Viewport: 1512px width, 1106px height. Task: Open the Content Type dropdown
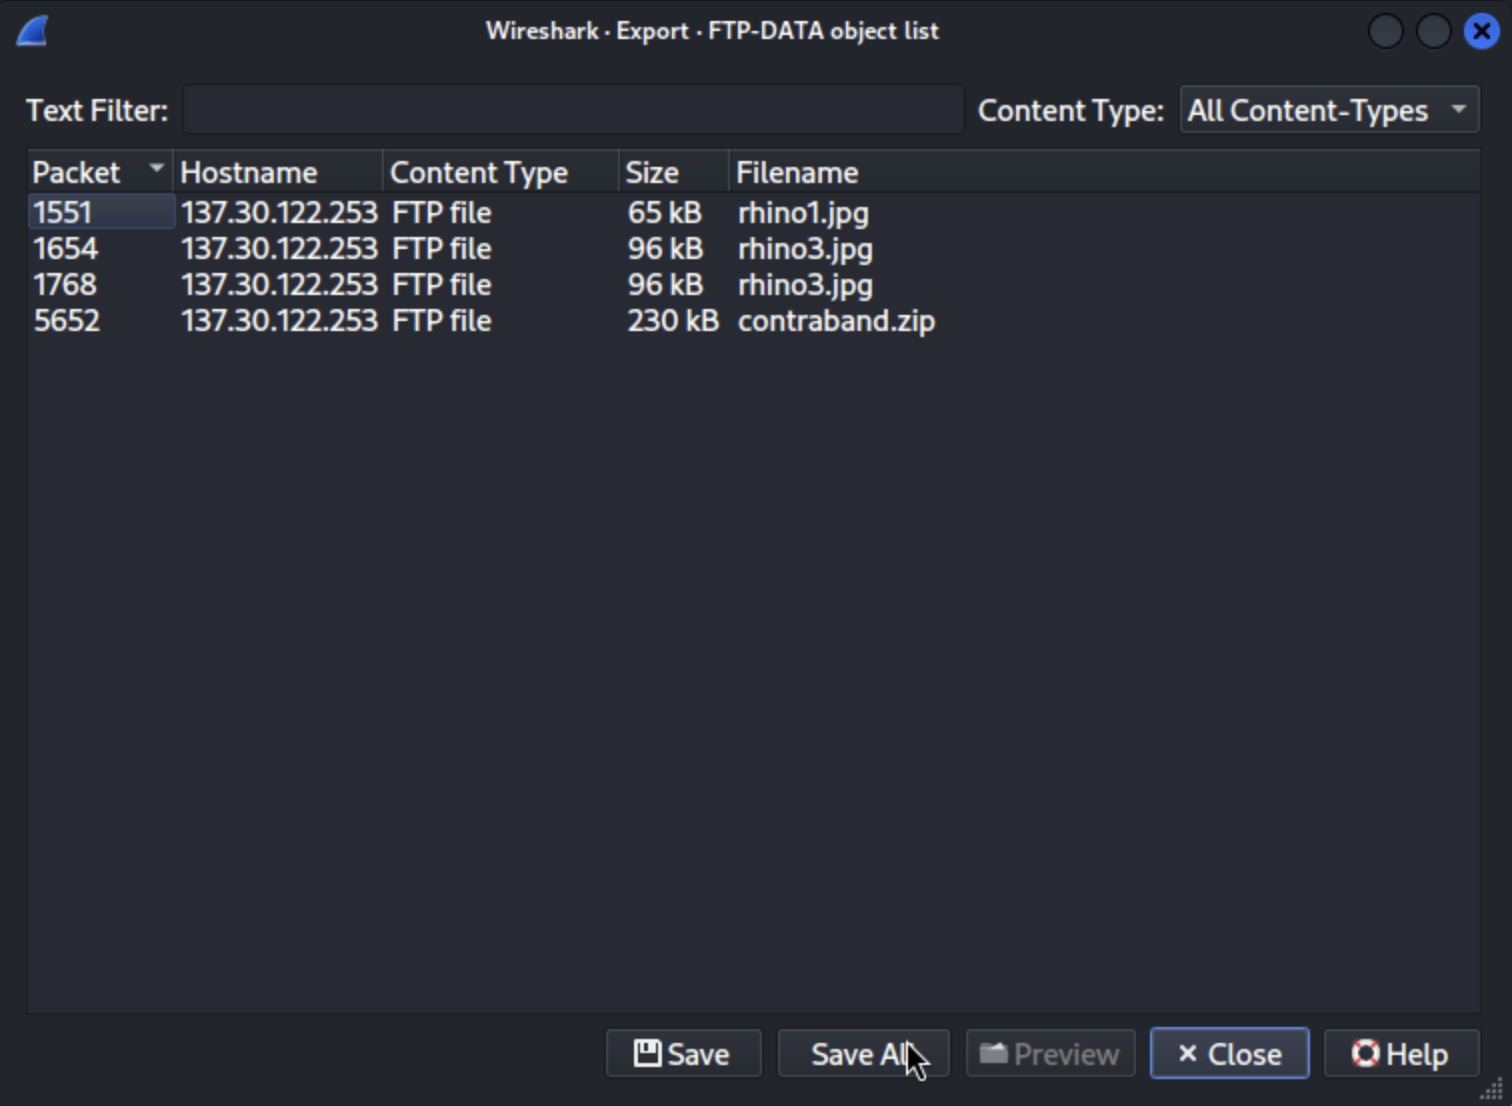(x=1329, y=110)
